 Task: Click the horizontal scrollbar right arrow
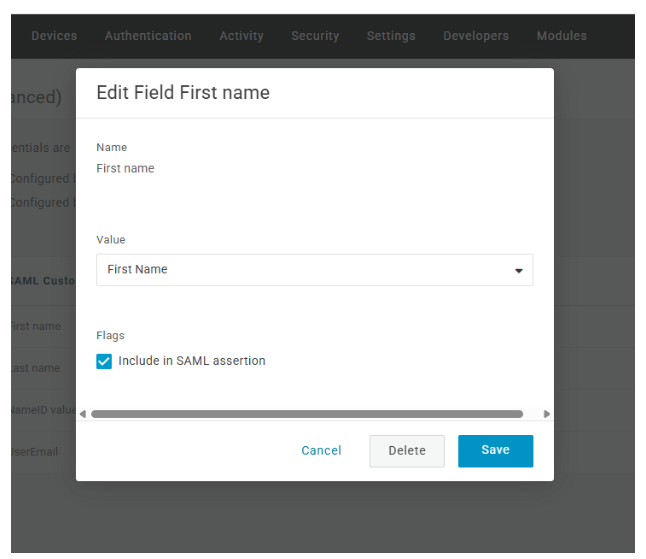click(x=547, y=414)
